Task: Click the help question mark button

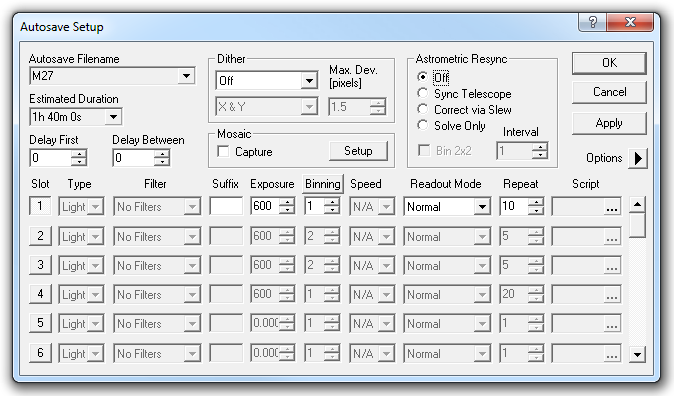Action: [592, 22]
